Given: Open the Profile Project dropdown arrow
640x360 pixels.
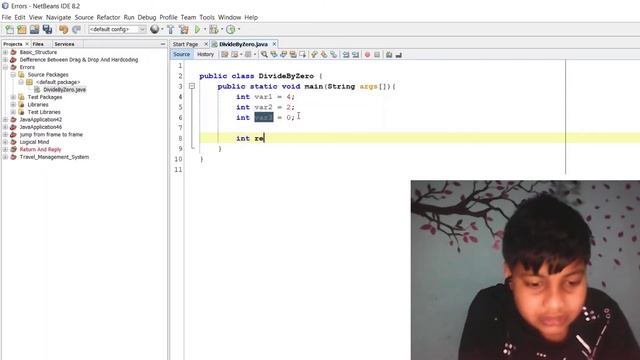Looking at the screenshot, I should tap(239, 29).
